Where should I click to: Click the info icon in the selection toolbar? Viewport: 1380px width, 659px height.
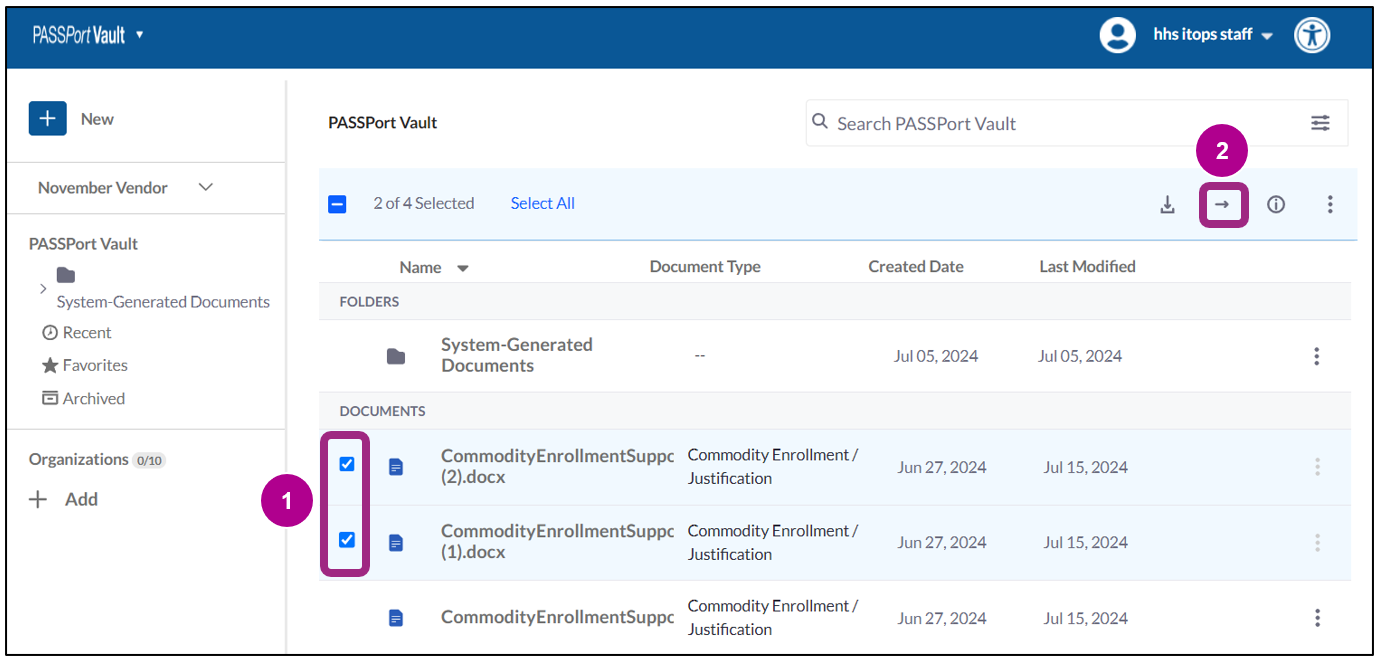1276,203
